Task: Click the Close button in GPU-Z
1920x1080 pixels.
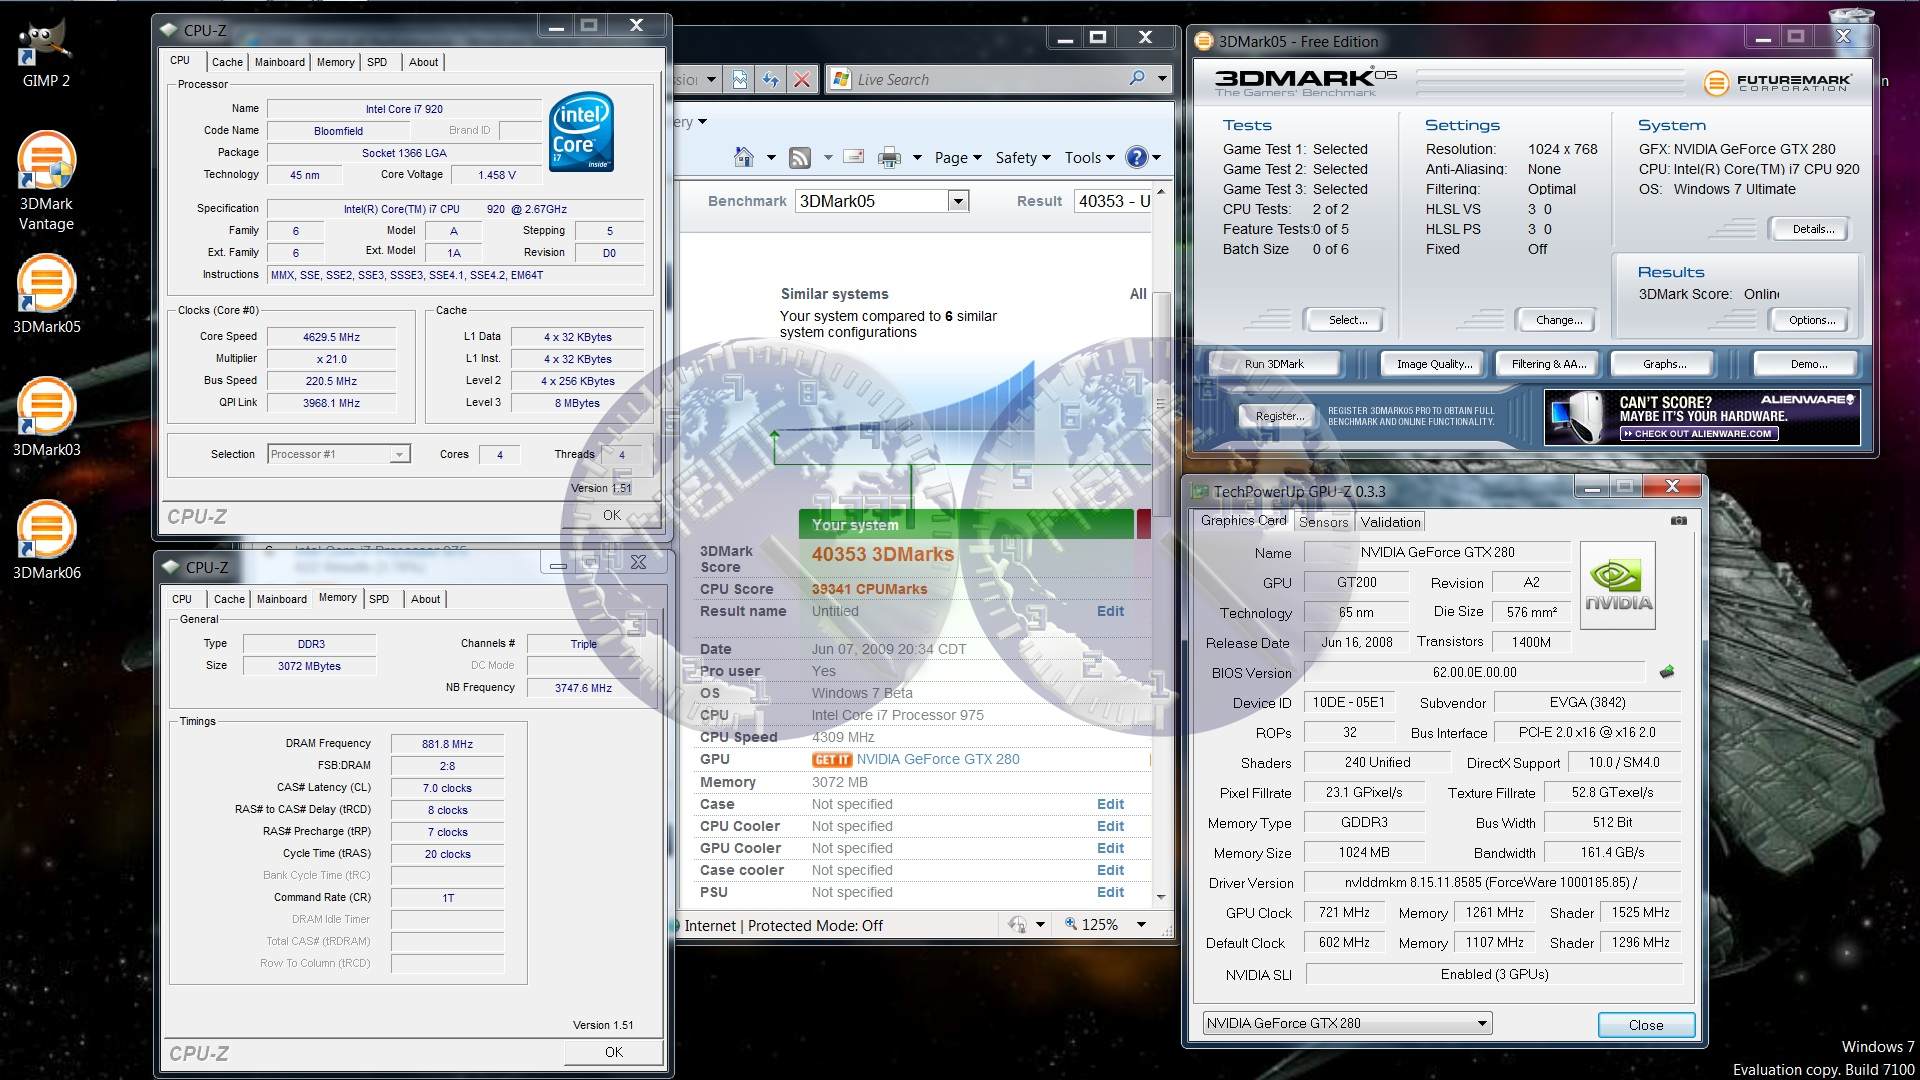Action: tap(1645, 1025)
